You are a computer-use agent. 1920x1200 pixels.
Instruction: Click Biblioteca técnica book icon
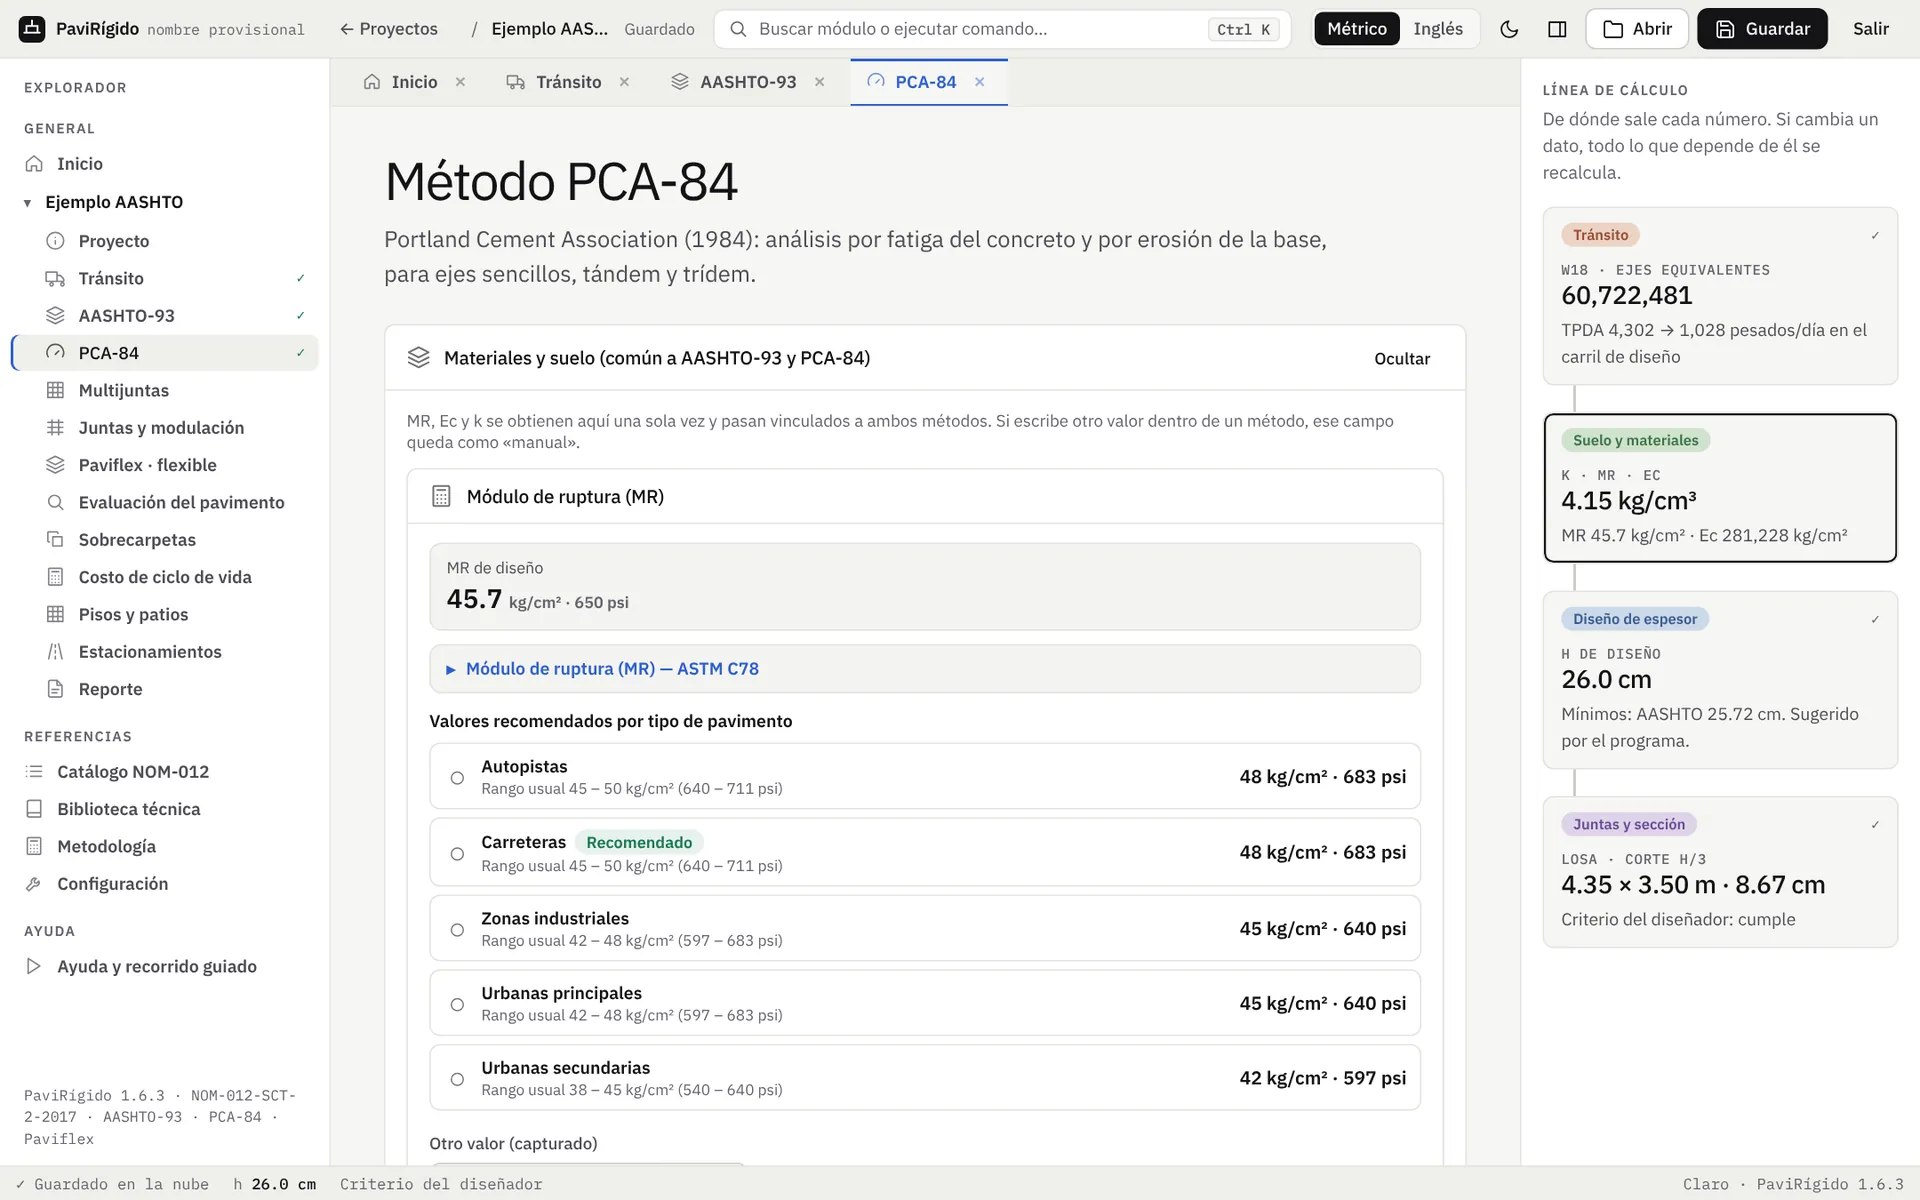pyautogui.click(x=34, y=809)
